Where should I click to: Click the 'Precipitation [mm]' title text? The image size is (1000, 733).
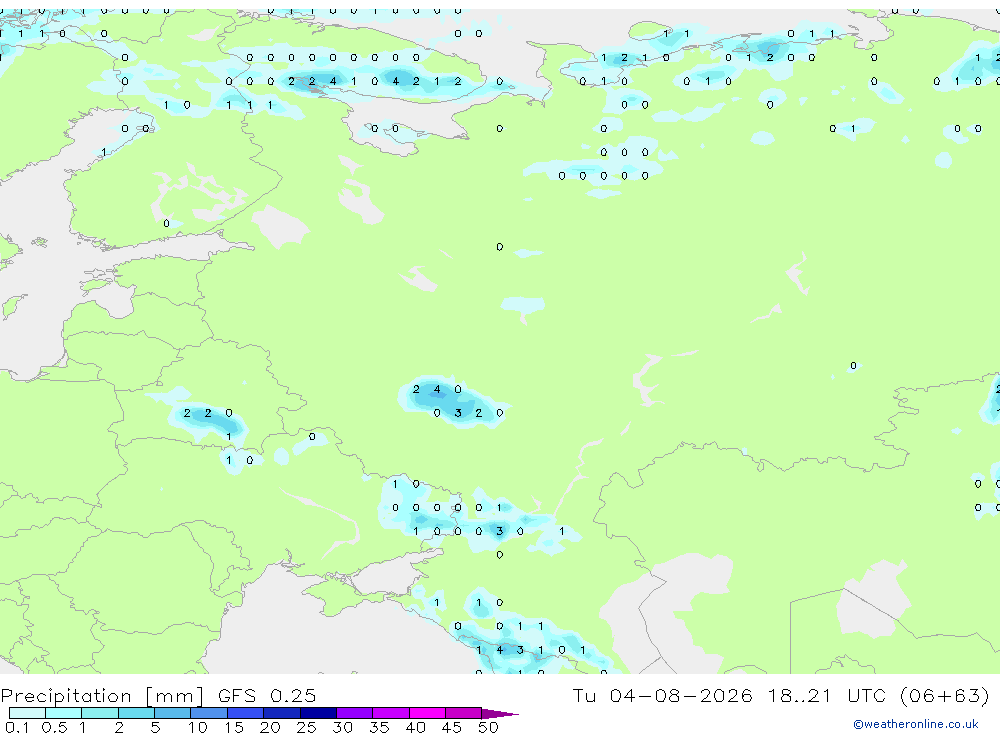coord(102,696)
